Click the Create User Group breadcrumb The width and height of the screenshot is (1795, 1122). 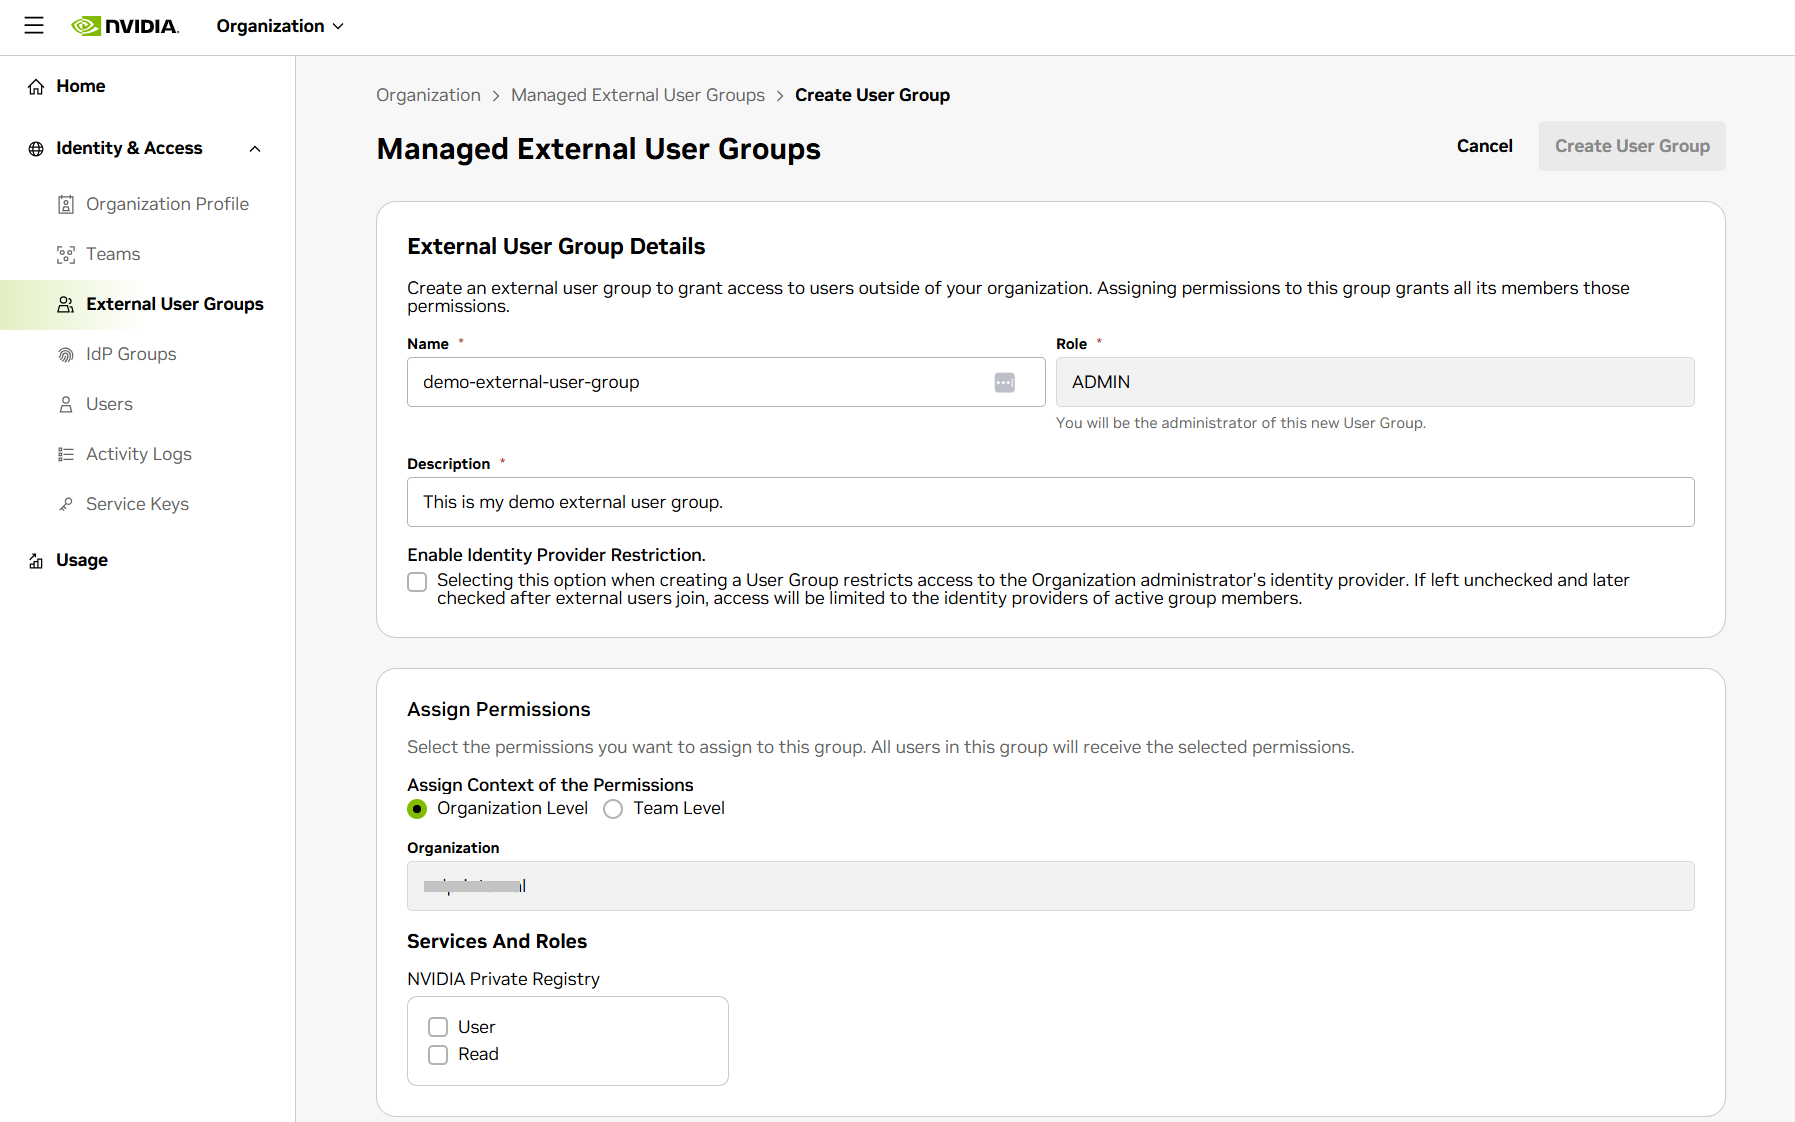[x=872, y=95]
